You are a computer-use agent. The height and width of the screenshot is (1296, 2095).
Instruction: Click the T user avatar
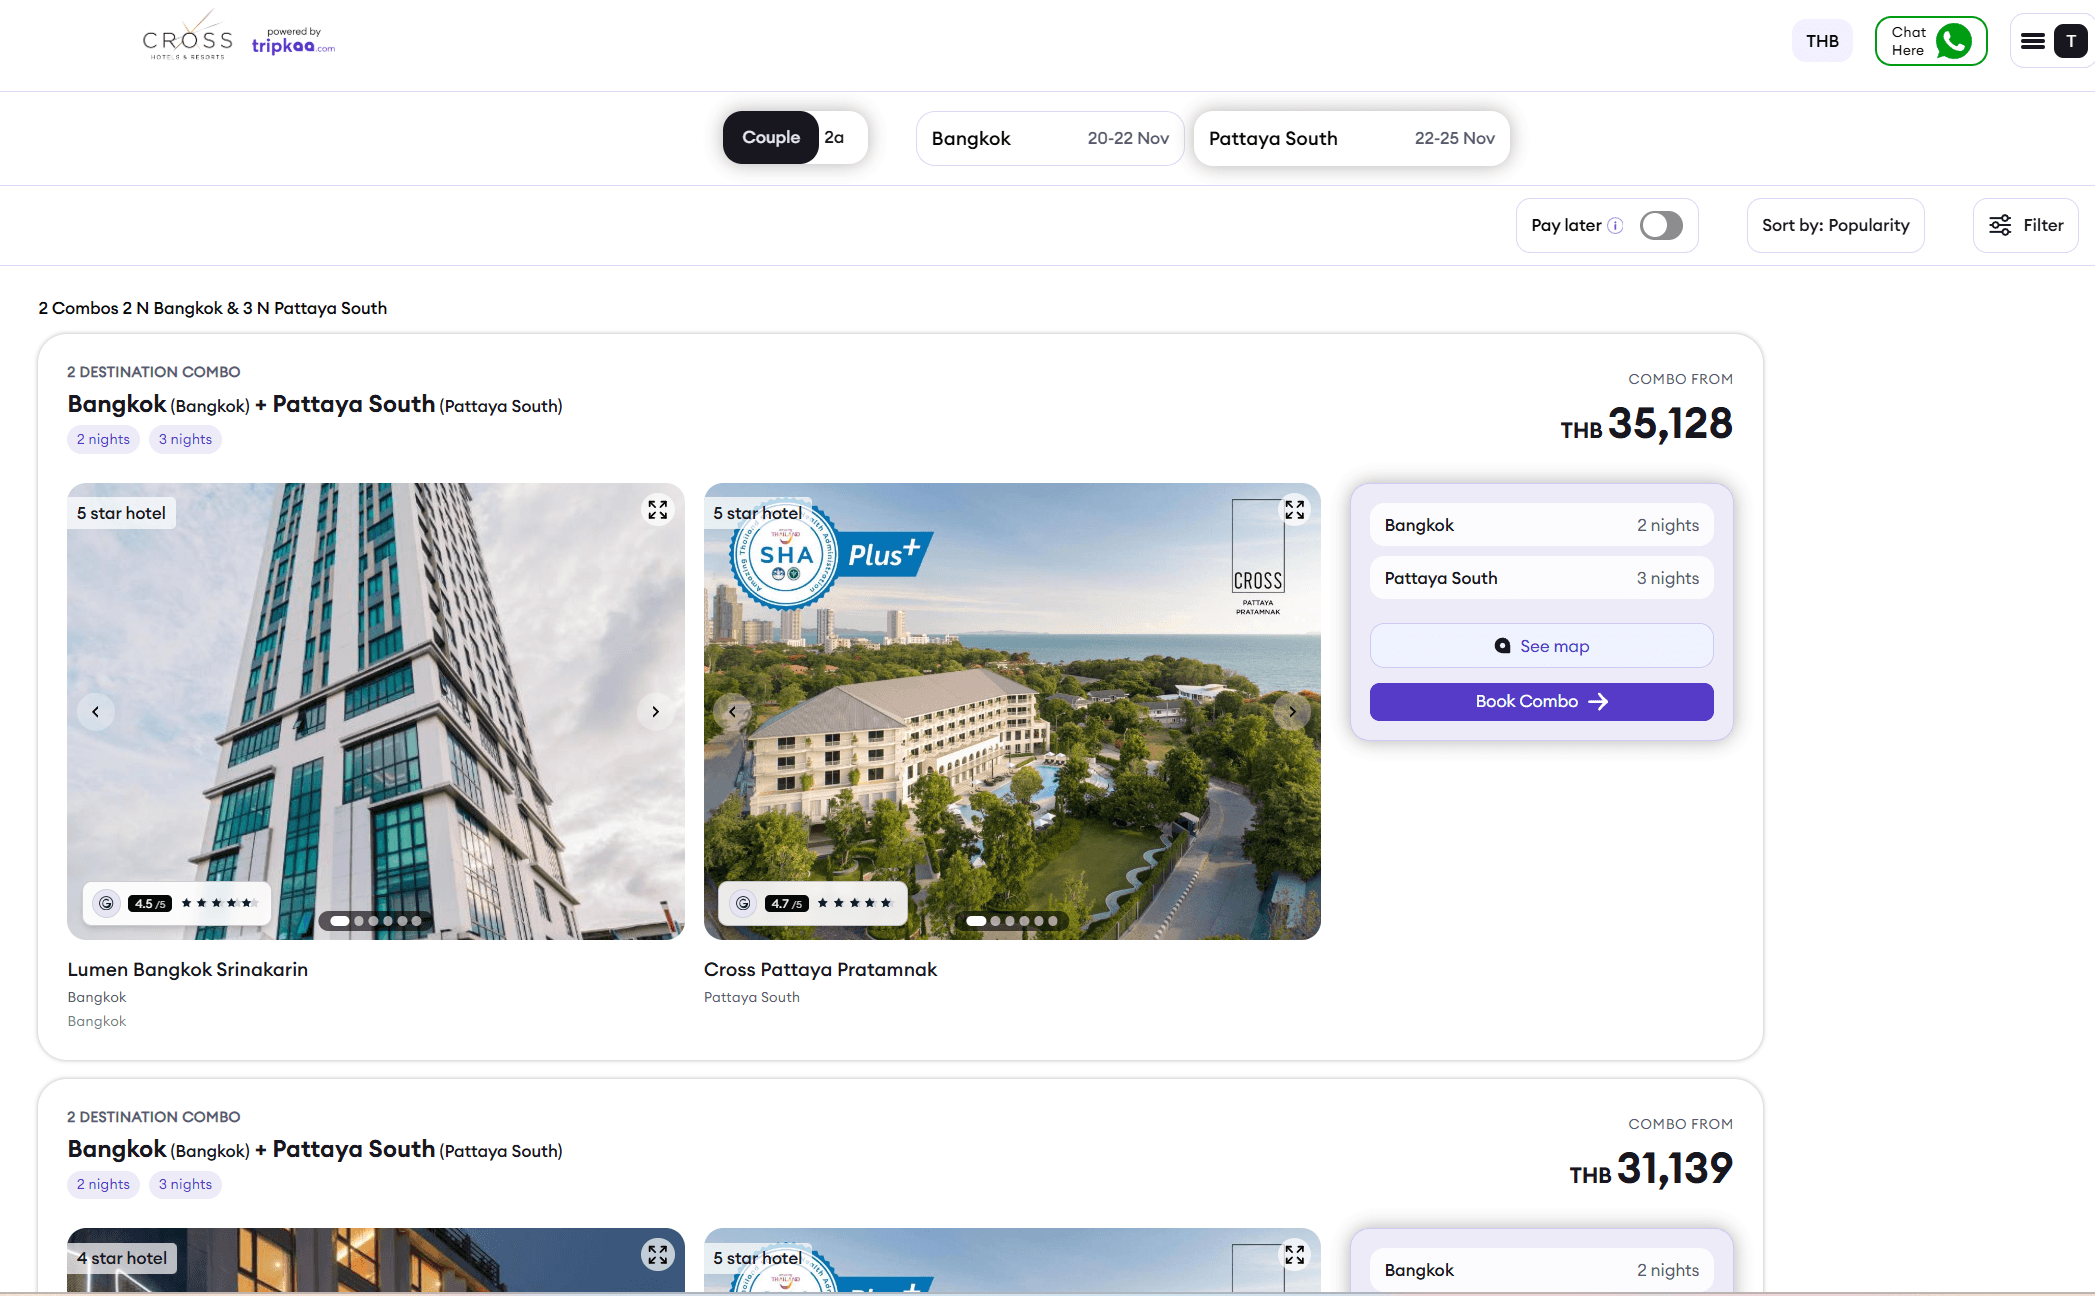[2070, 40]
